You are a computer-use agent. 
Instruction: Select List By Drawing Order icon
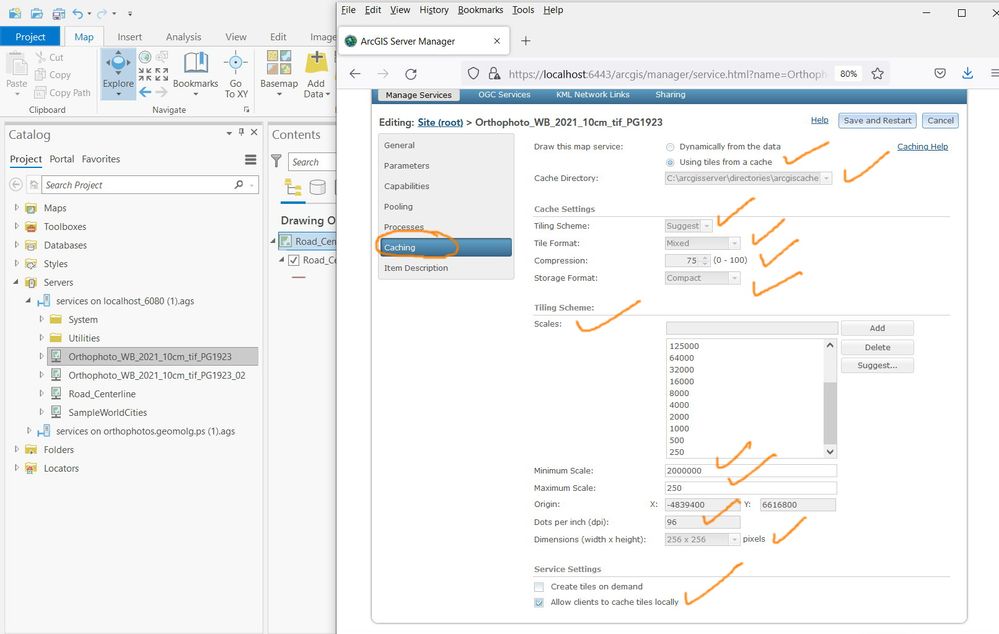pos(293,187)
